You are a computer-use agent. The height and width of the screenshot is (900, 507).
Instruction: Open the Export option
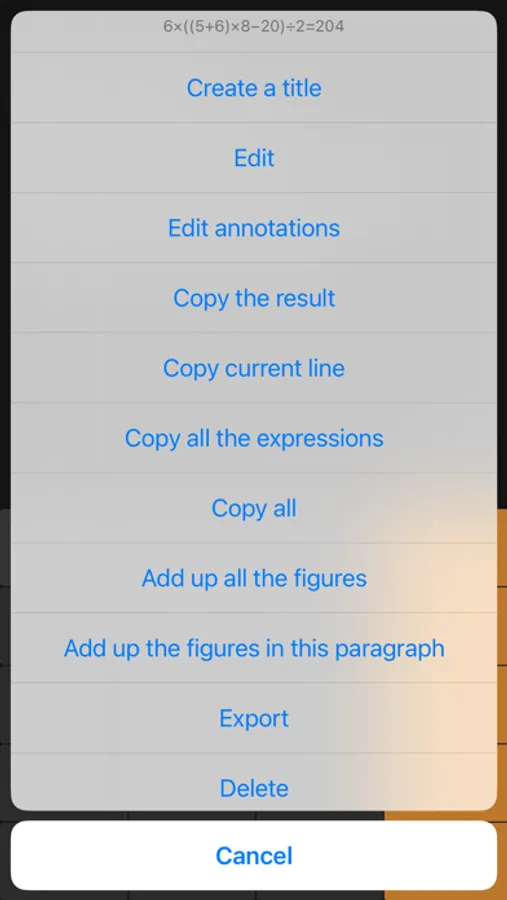254,718
